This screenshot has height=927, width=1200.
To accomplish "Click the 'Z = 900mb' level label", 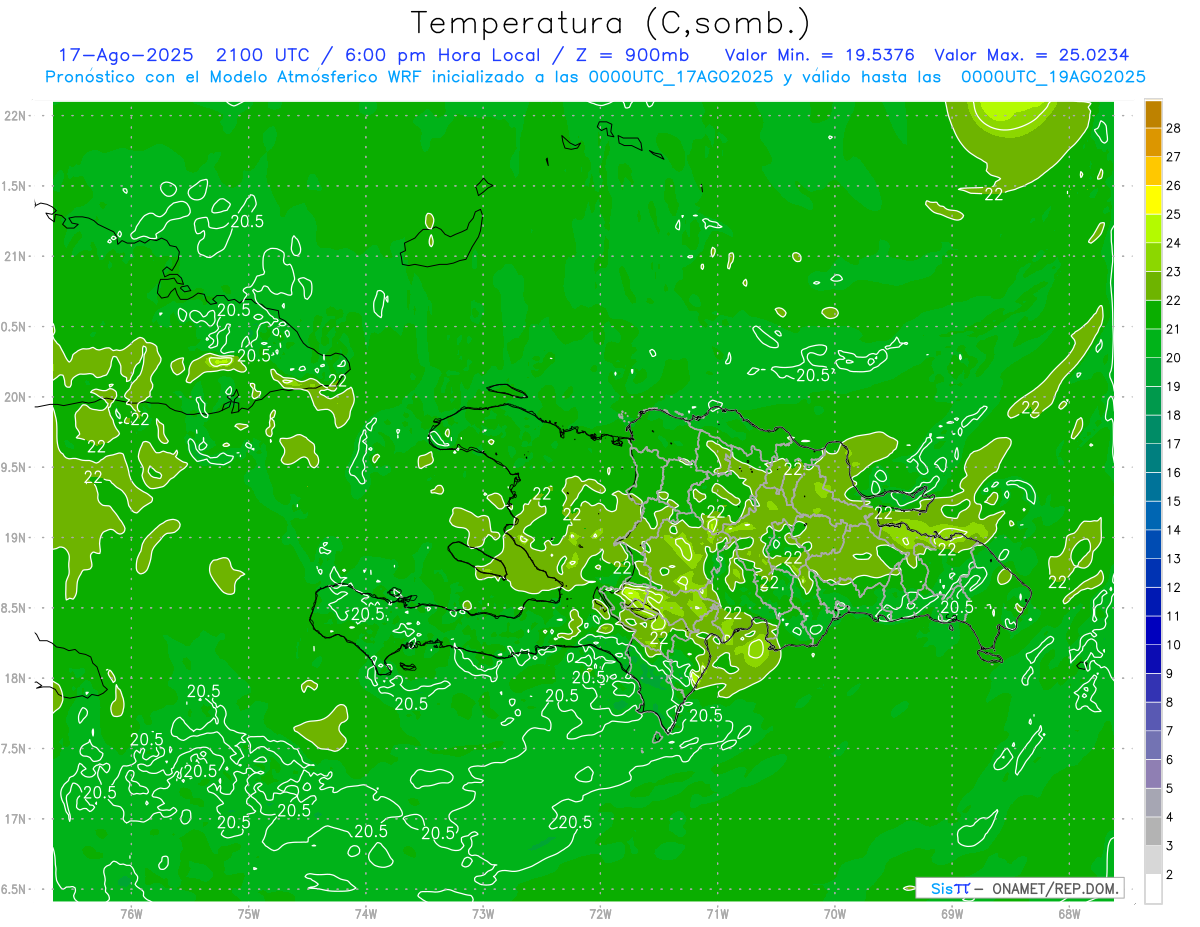I will [632, 55].
